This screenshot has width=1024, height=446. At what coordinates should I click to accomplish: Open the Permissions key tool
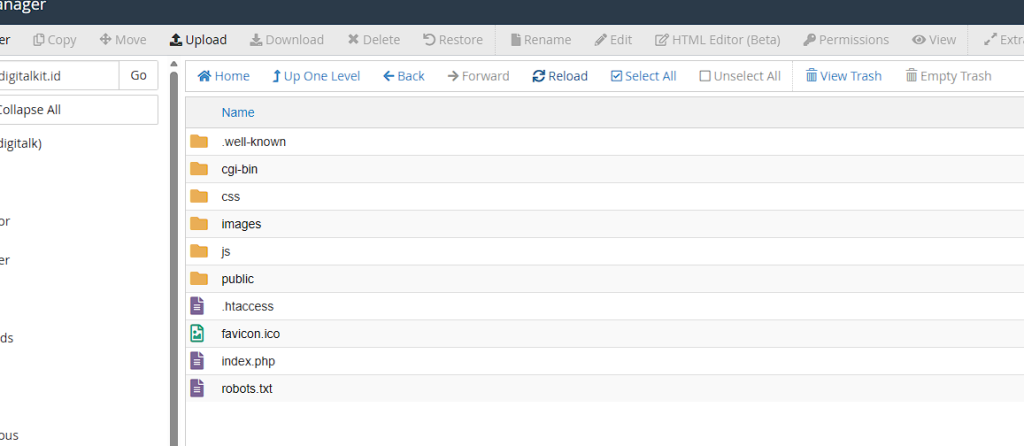810,40
